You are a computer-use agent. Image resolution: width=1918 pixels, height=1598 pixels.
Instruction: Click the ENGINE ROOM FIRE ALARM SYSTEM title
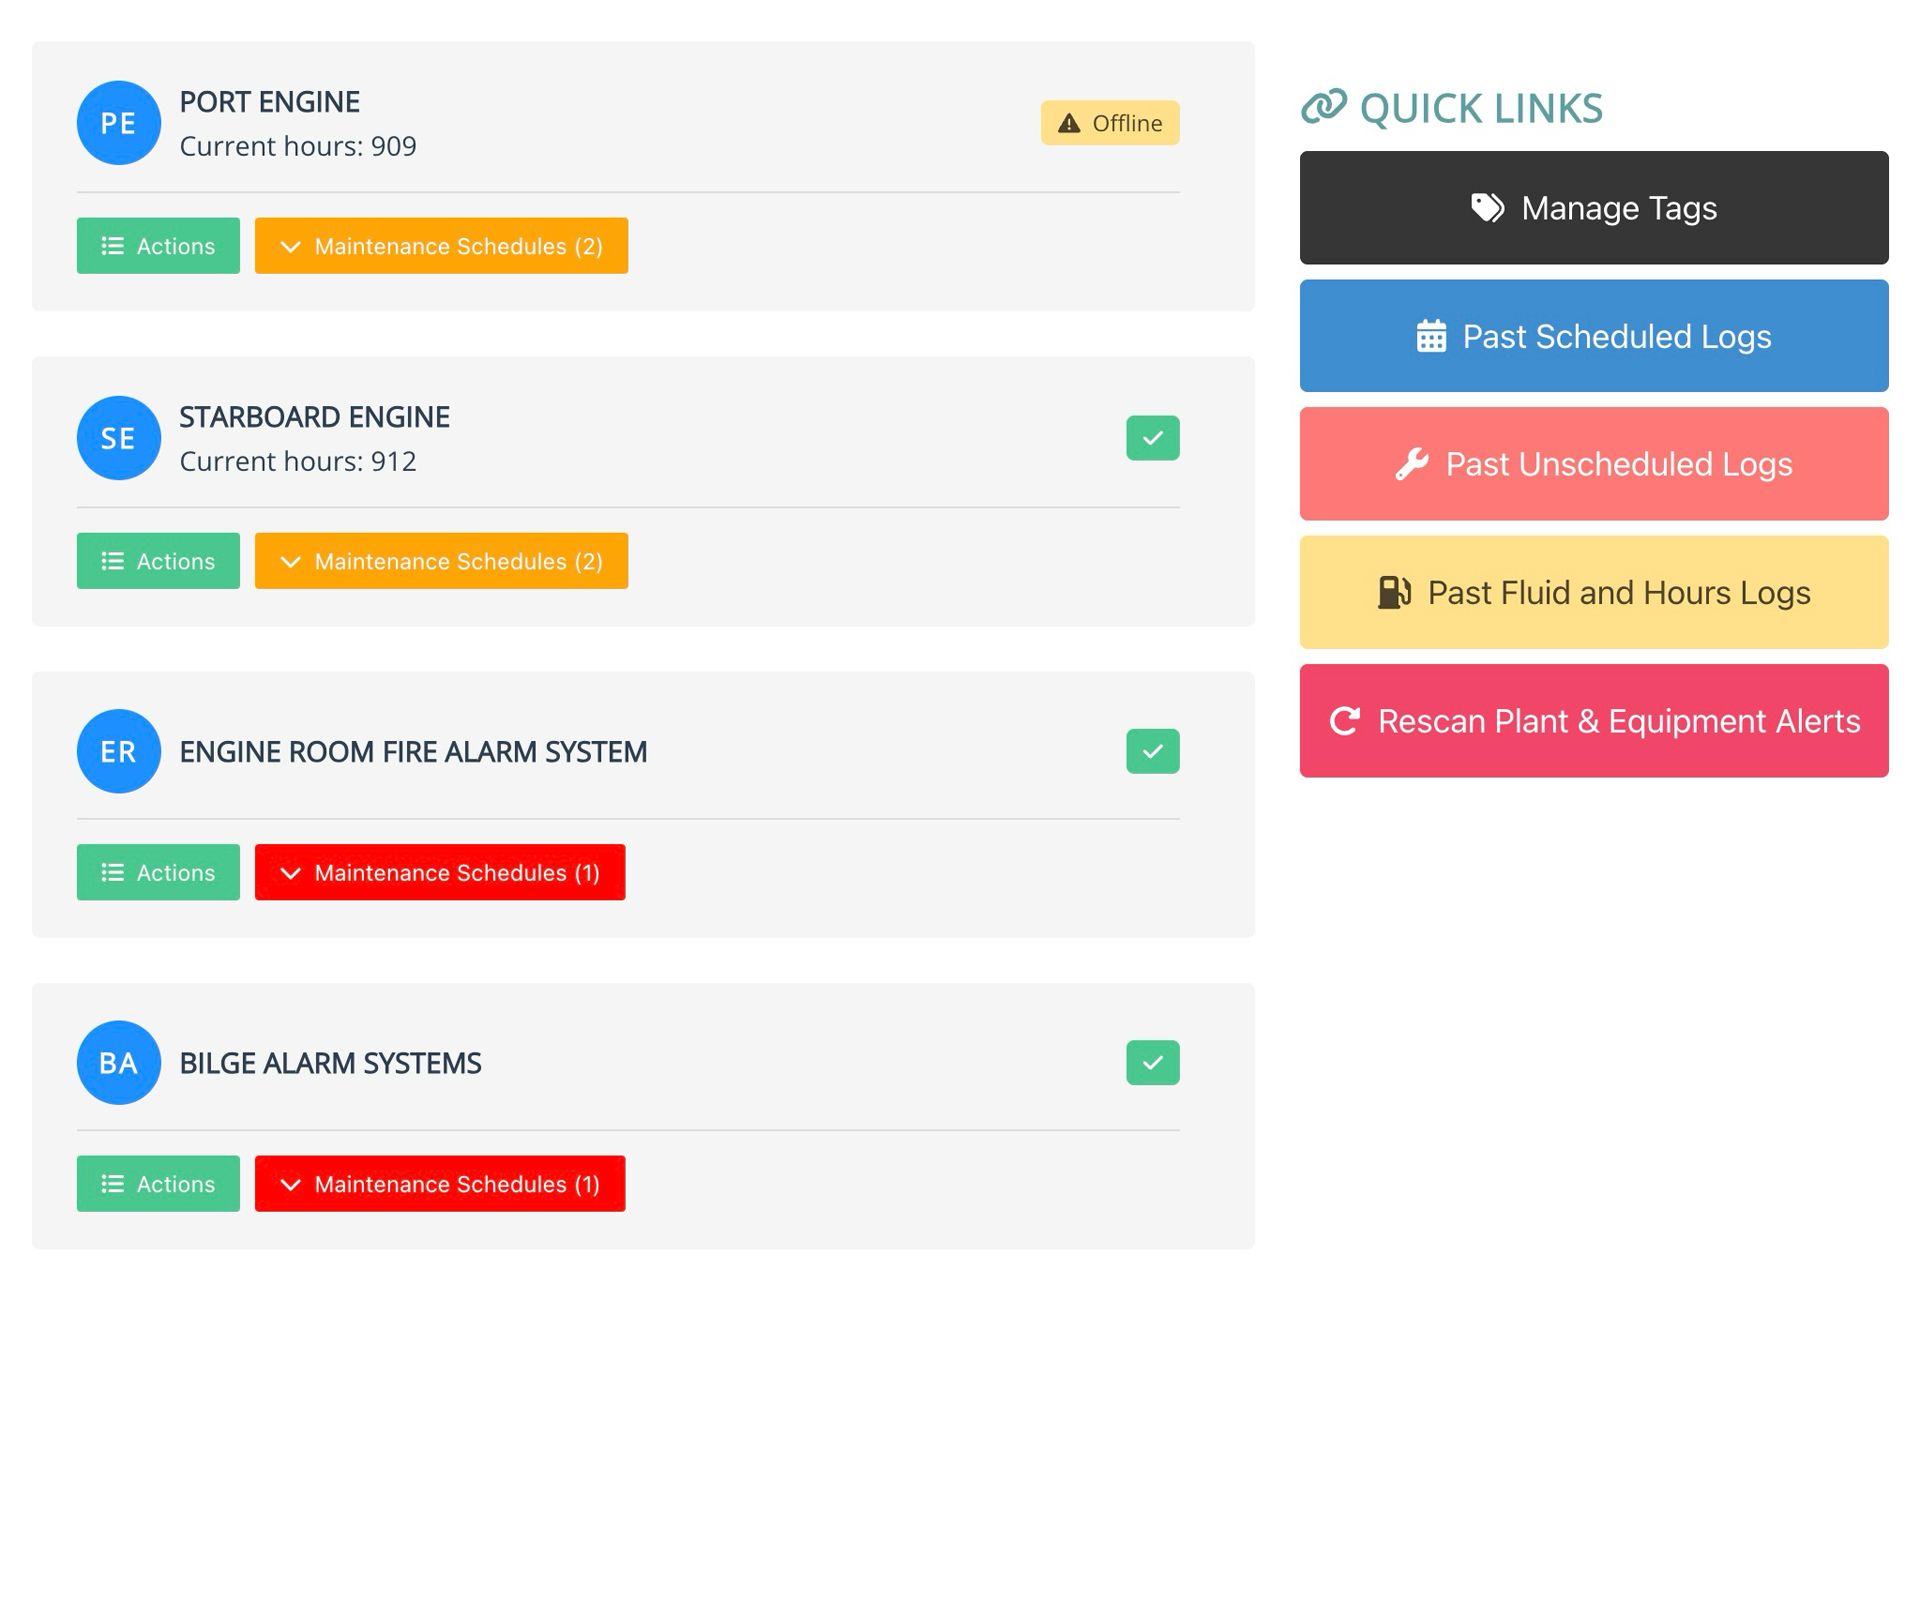pyautogui.click(x=413, y=752)
